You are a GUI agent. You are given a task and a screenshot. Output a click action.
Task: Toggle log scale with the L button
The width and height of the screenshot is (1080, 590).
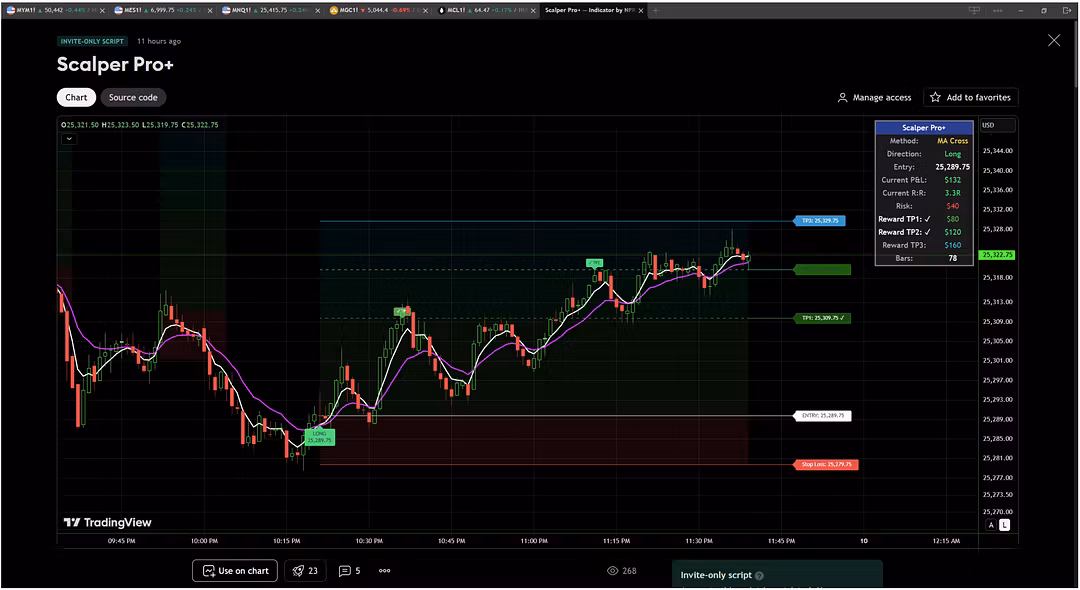click(x=1004, y=525)
